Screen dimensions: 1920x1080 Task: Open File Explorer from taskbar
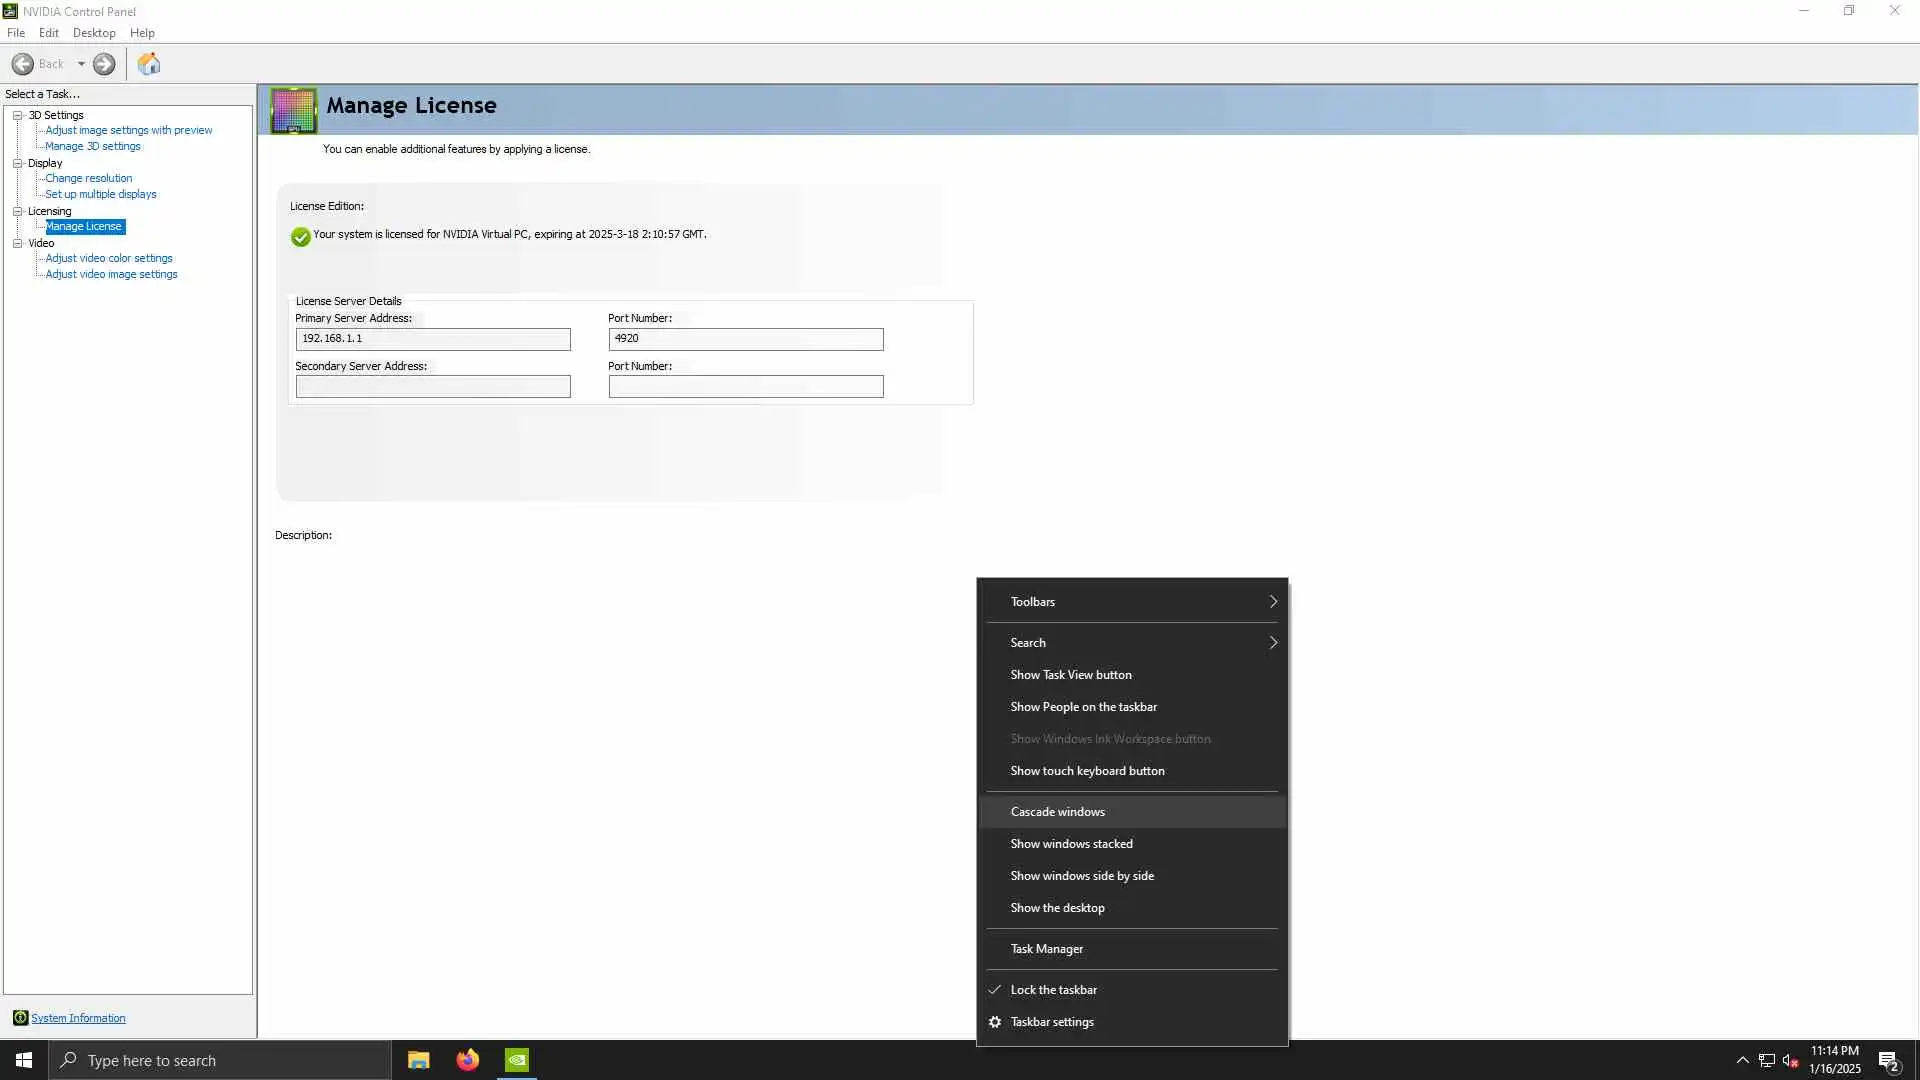[418, 1060]
